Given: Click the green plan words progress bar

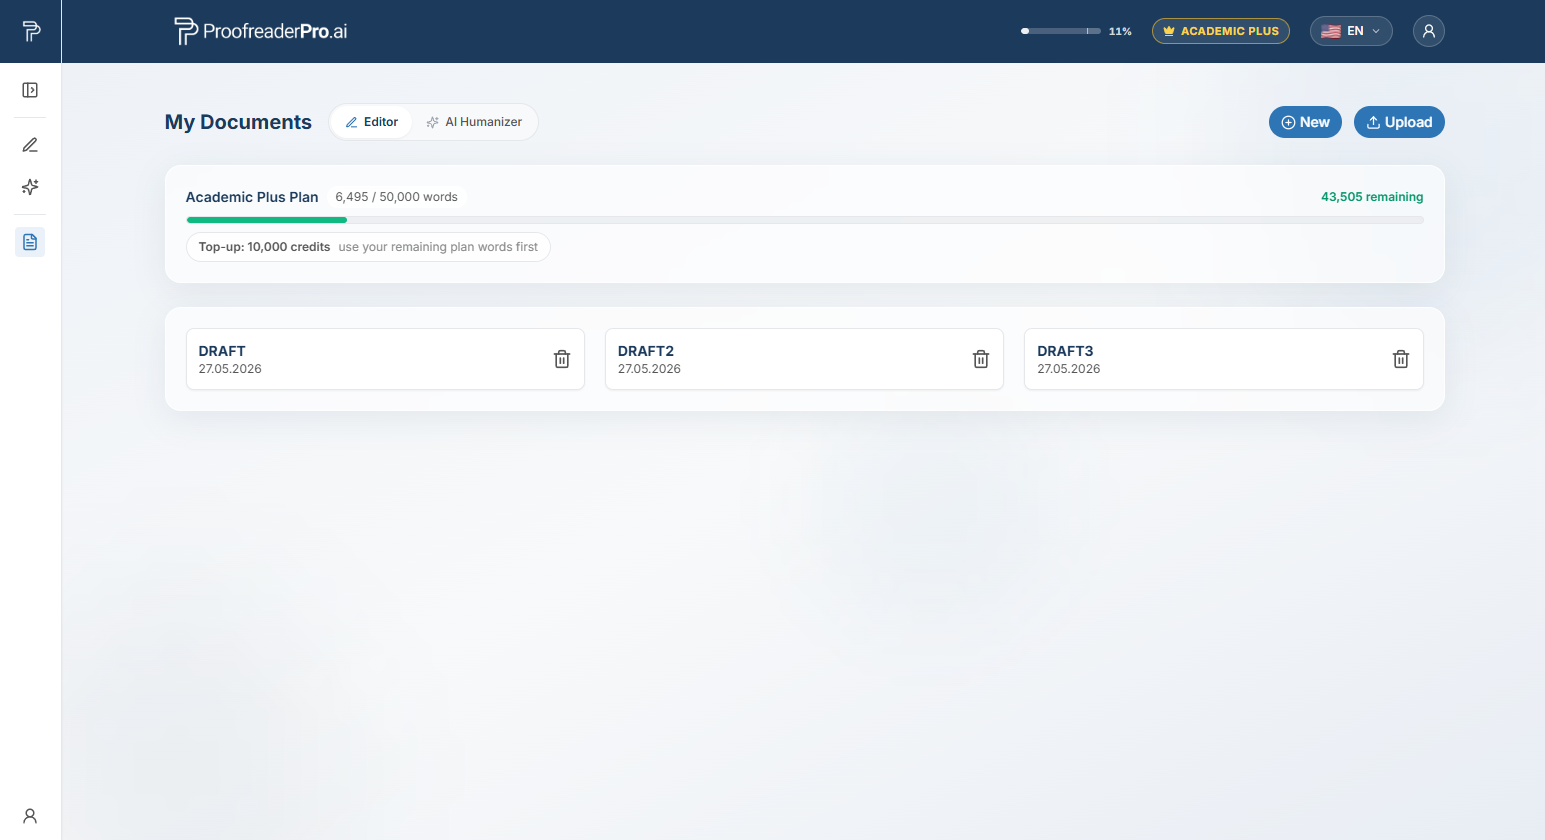Looking at the screenshot, I should click(x=805, y=220).
